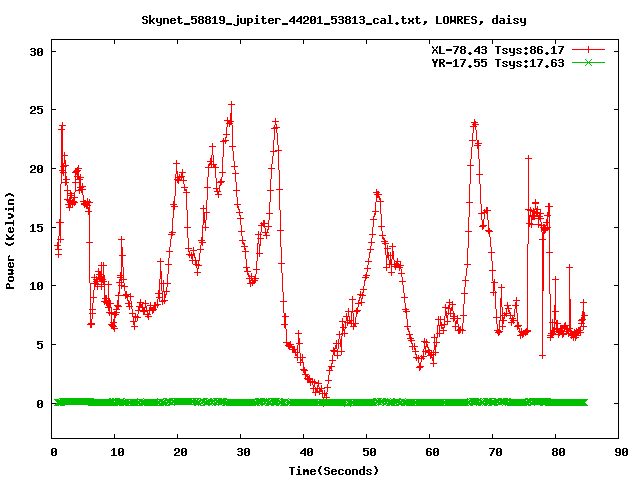Image resolution: width=640 pixels, height=480 pixels.
Task: Click x-axis tick label 30
Action: 243,452
